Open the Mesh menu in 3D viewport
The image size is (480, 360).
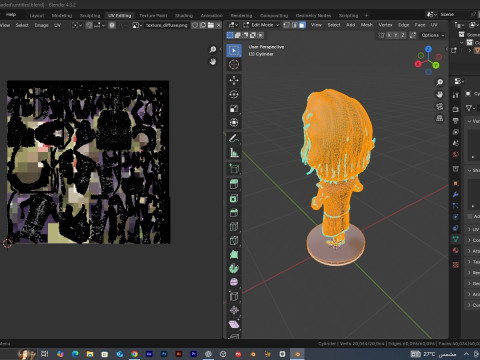[367, 25]
